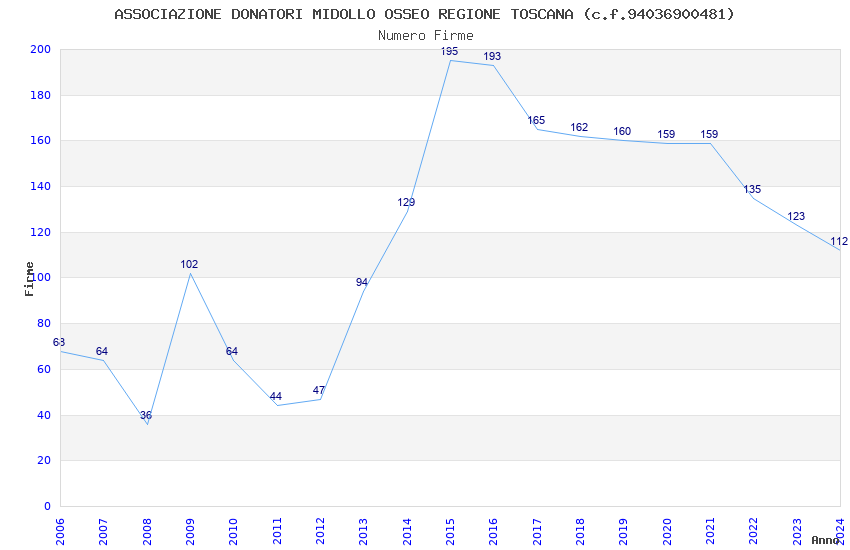
Task: Select the 112 data label
Action: [x=839, y=241]
